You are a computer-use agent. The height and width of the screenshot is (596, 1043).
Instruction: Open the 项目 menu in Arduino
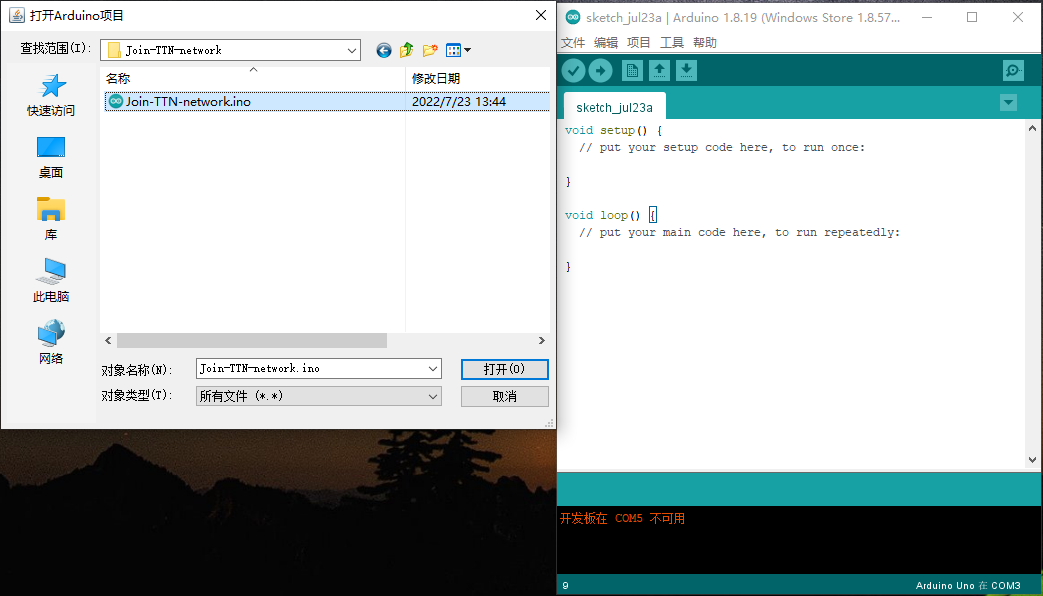[639, 43]
